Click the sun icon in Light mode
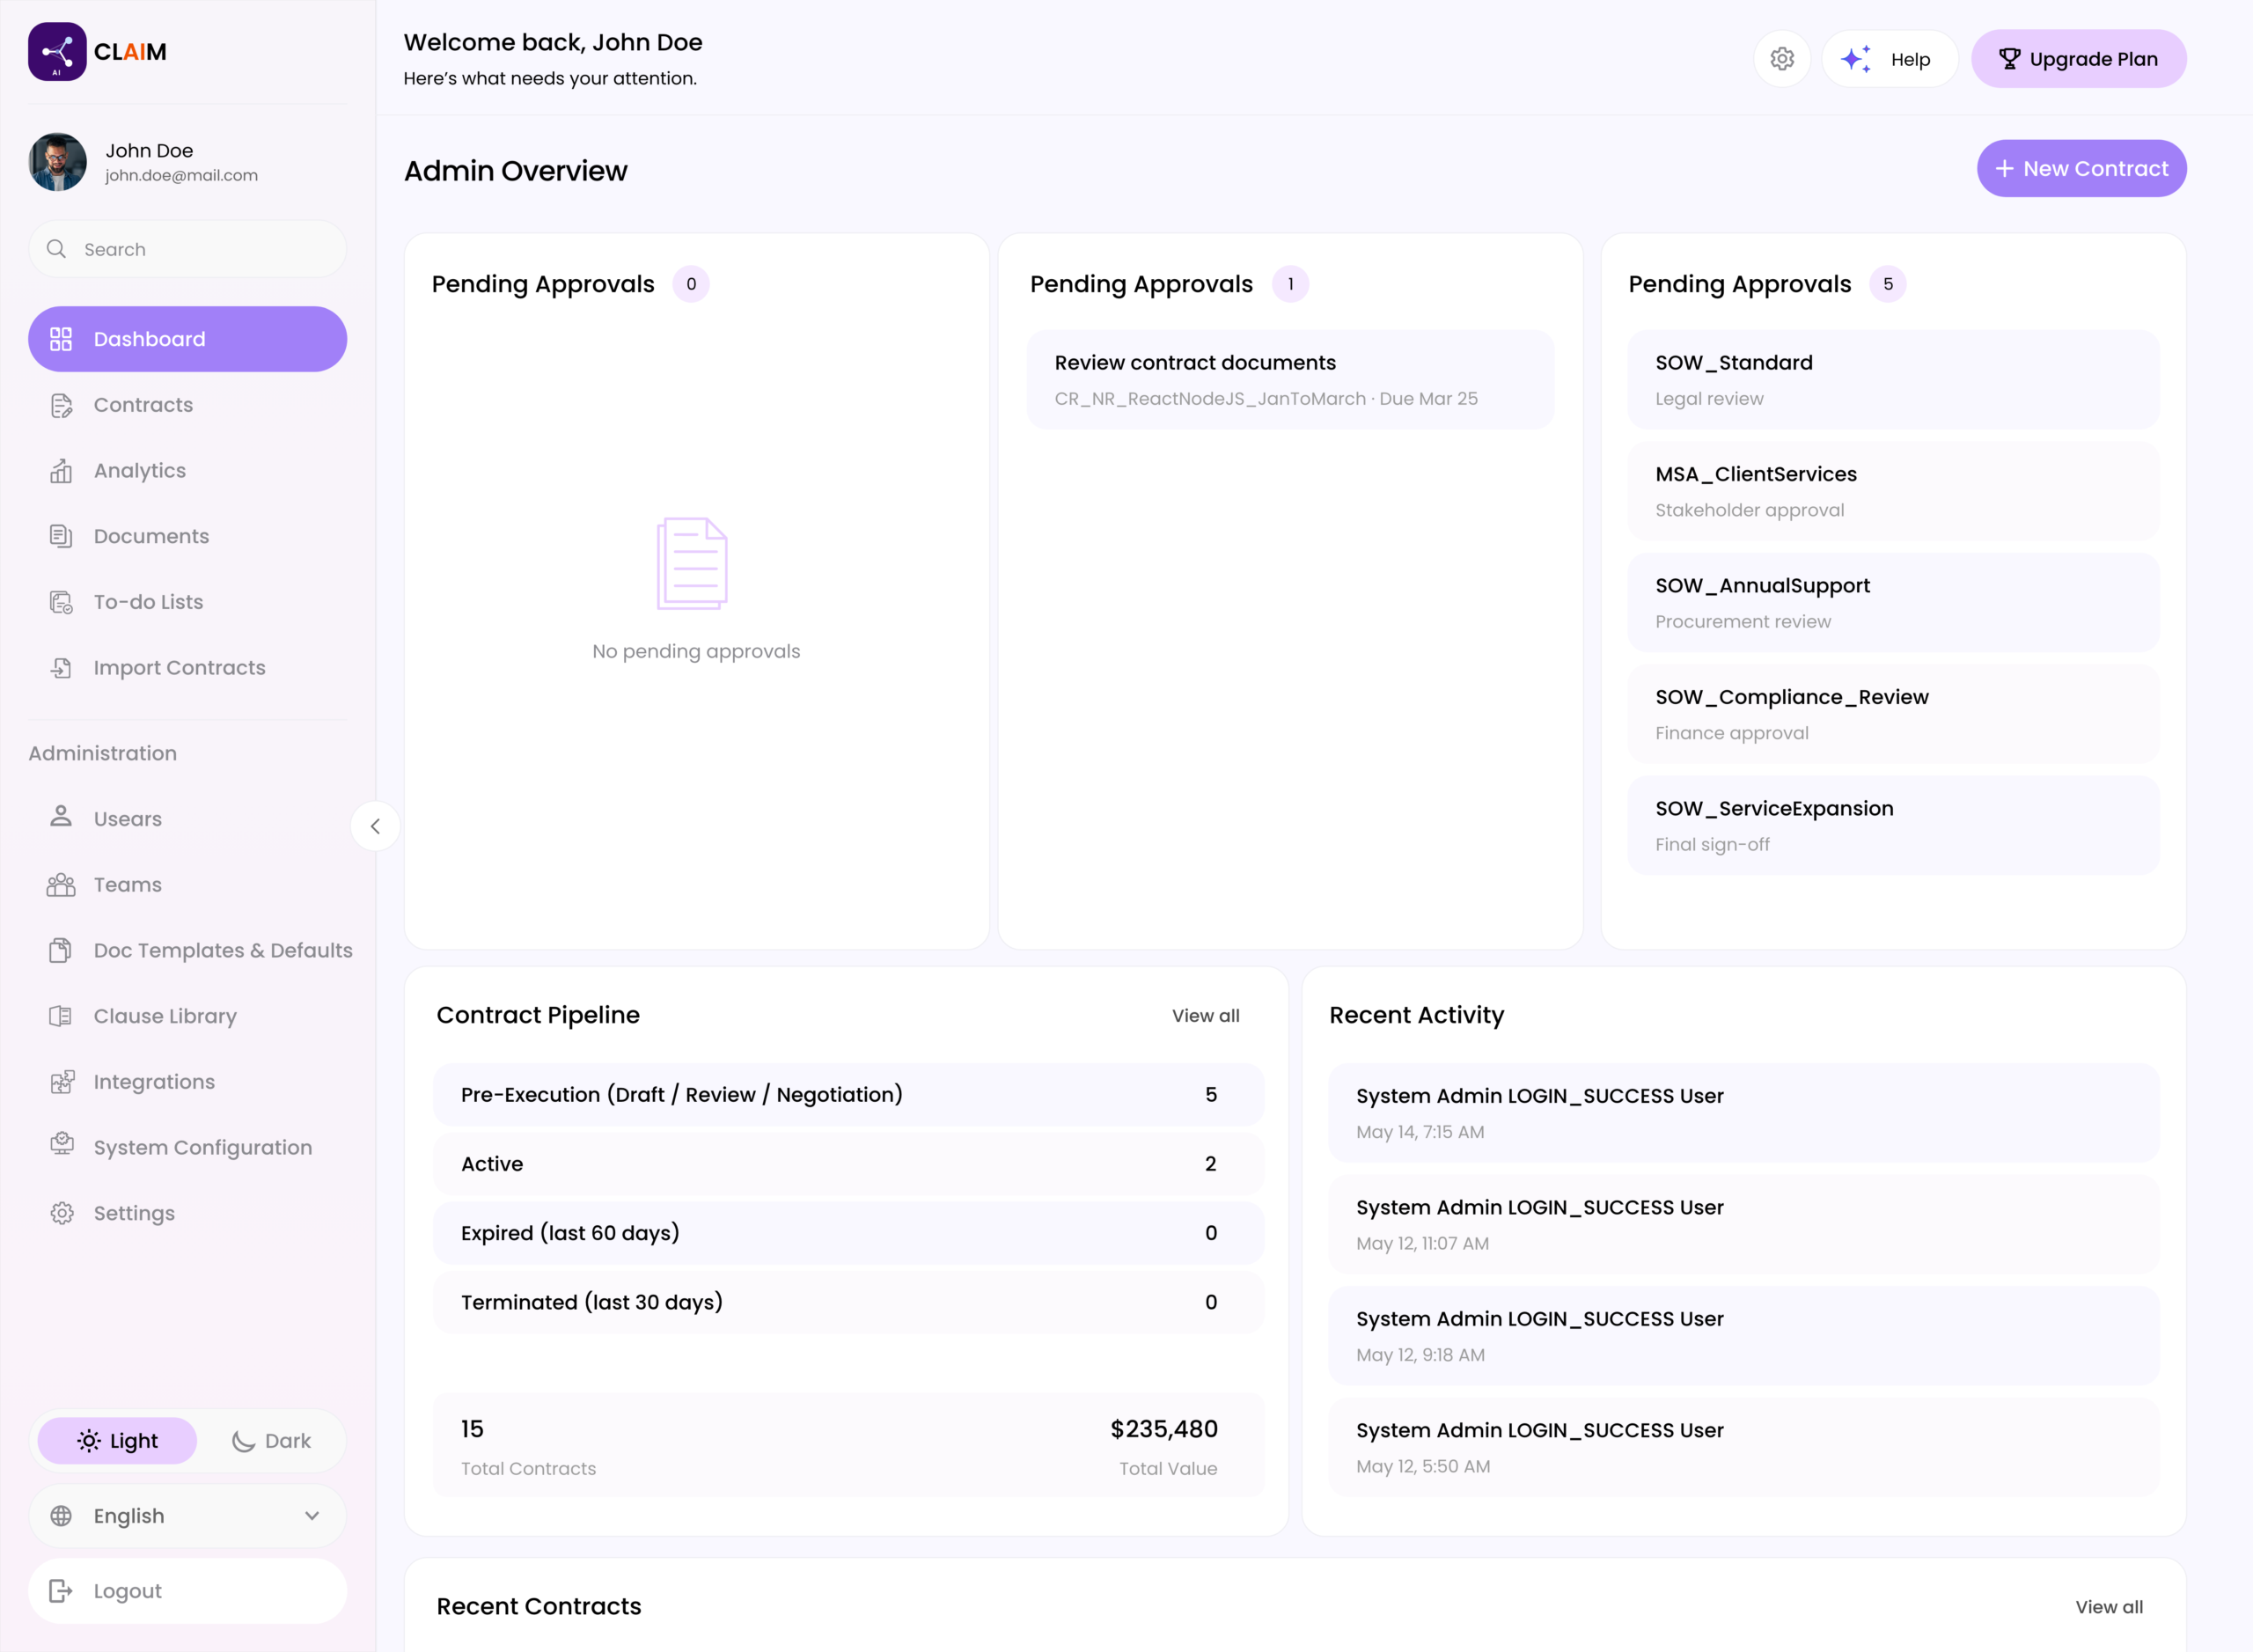This screenshot has height=1652, width=2253. pyautogui.click(x=89, y=1441)
